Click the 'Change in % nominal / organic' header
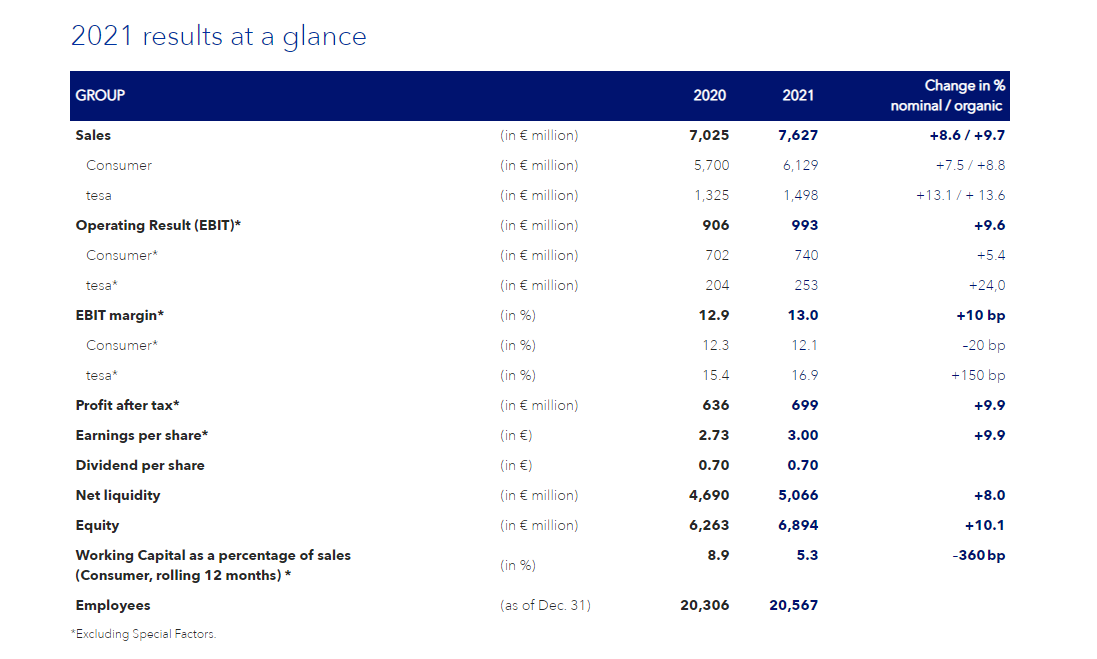Viewport: 1097px width, 659px height. 947,95
